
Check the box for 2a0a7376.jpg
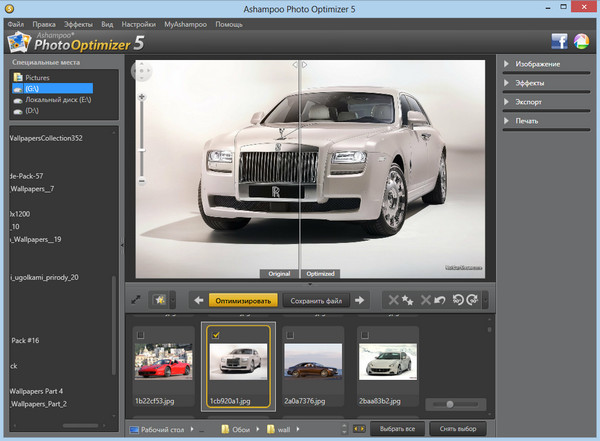click(x=290, y=335)
